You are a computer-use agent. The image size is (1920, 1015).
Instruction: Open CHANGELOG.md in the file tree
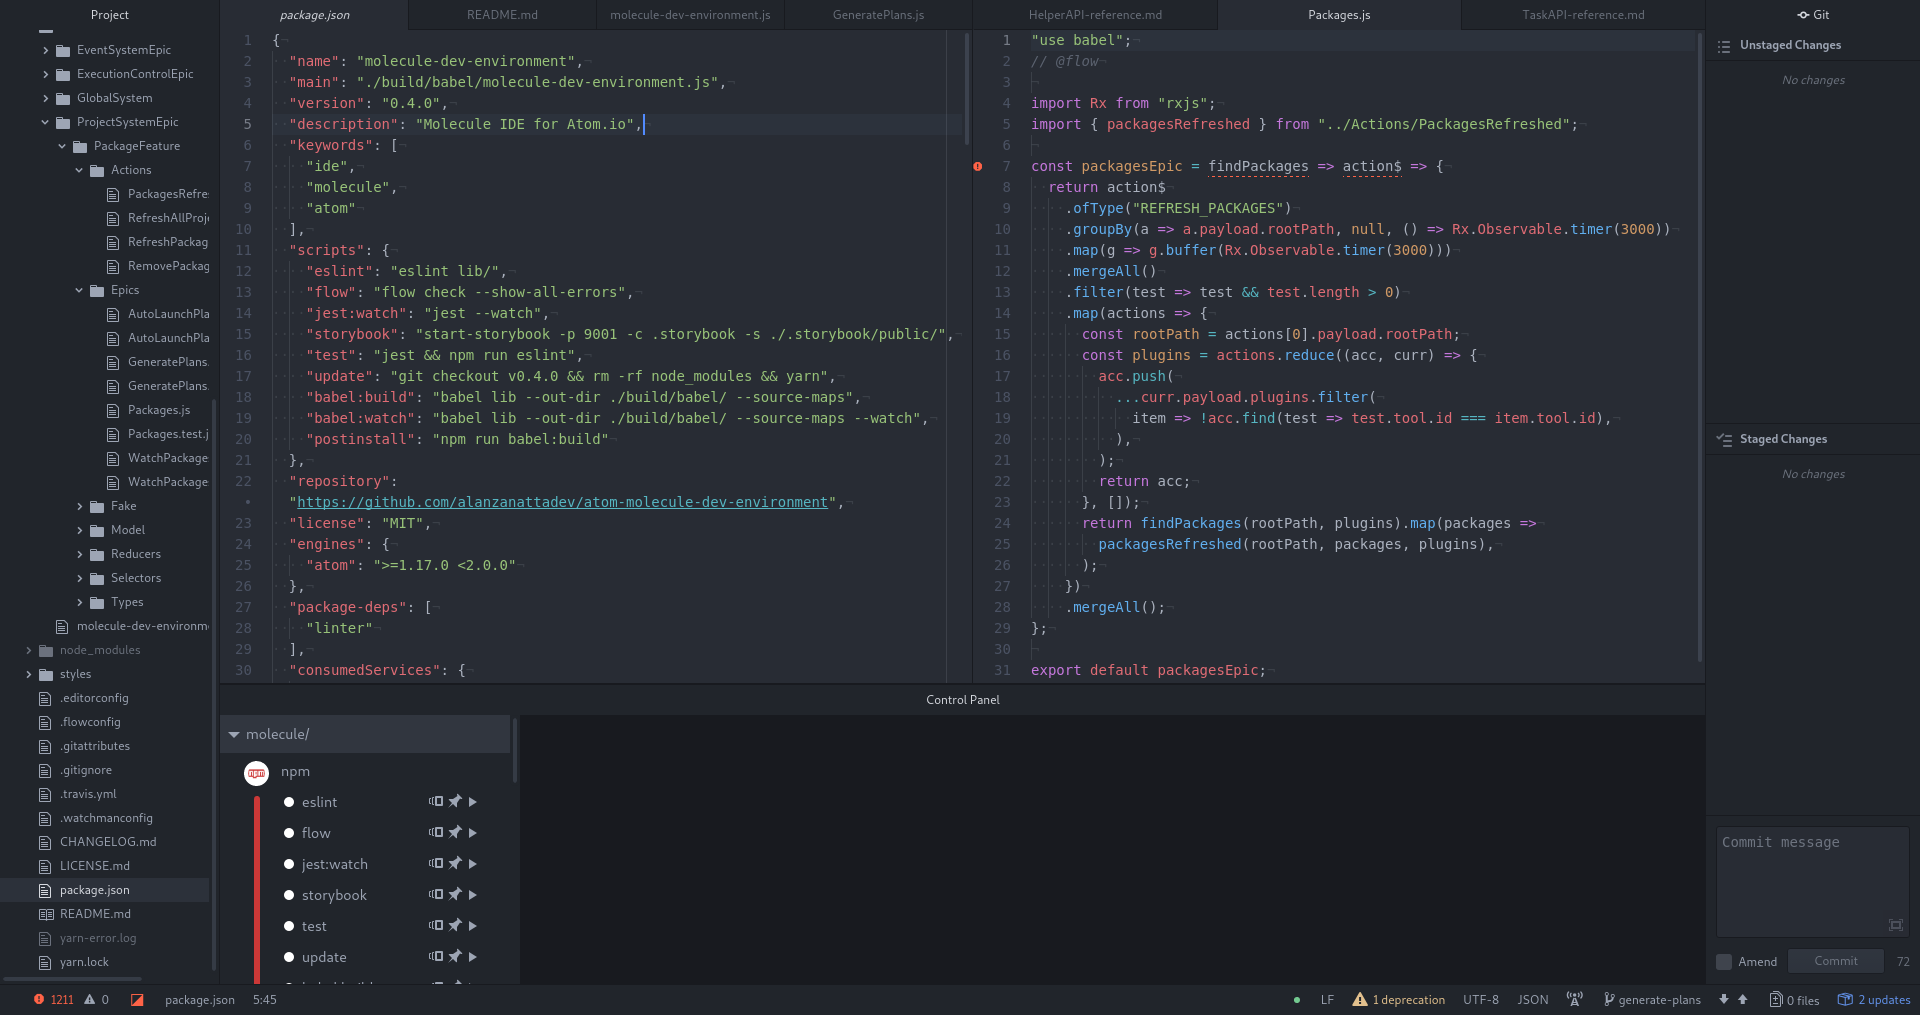107,842
